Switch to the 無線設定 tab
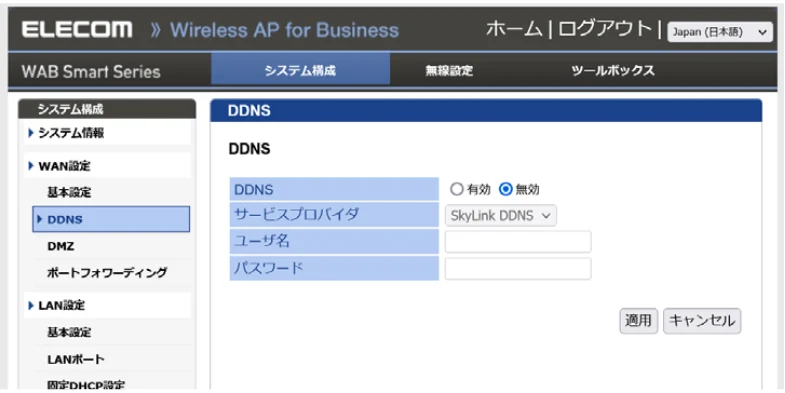785x393 pixels. click(x=449, y=71)
